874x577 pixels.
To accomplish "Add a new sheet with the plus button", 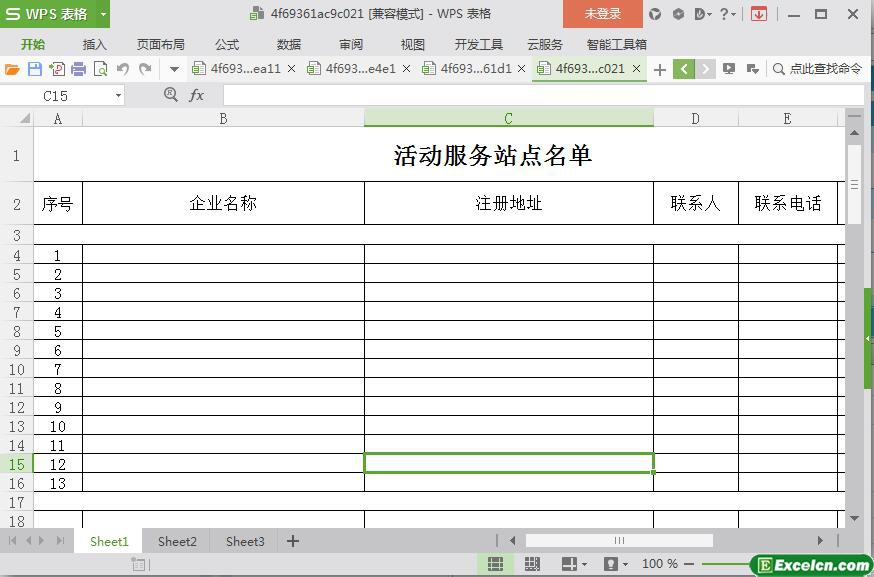I will point(293,541).
